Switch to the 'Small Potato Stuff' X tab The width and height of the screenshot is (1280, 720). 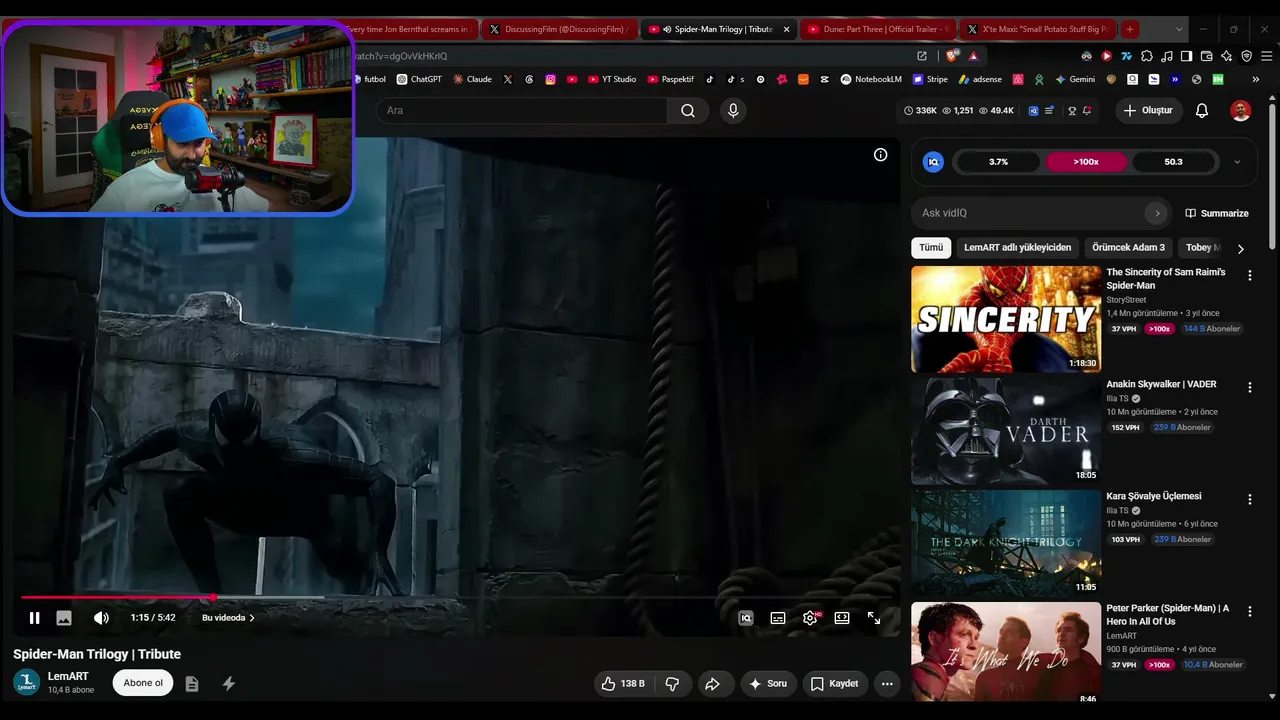point(1037,29)
